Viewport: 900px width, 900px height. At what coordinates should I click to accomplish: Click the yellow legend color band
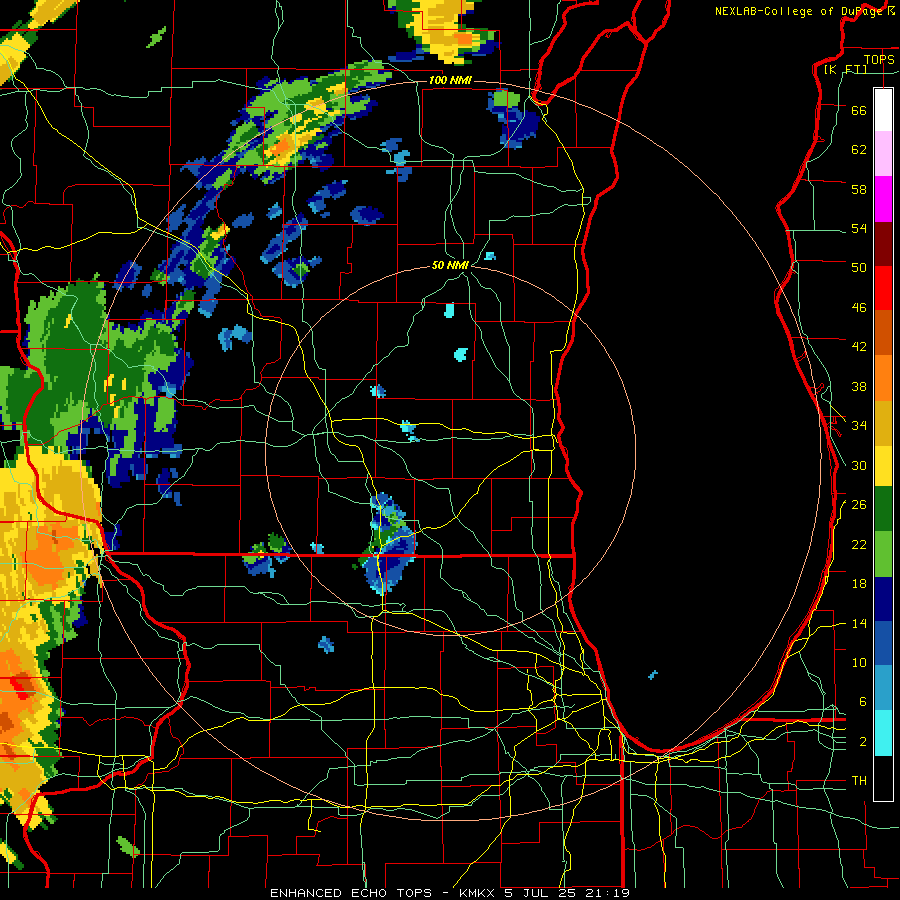coord(883,465)
